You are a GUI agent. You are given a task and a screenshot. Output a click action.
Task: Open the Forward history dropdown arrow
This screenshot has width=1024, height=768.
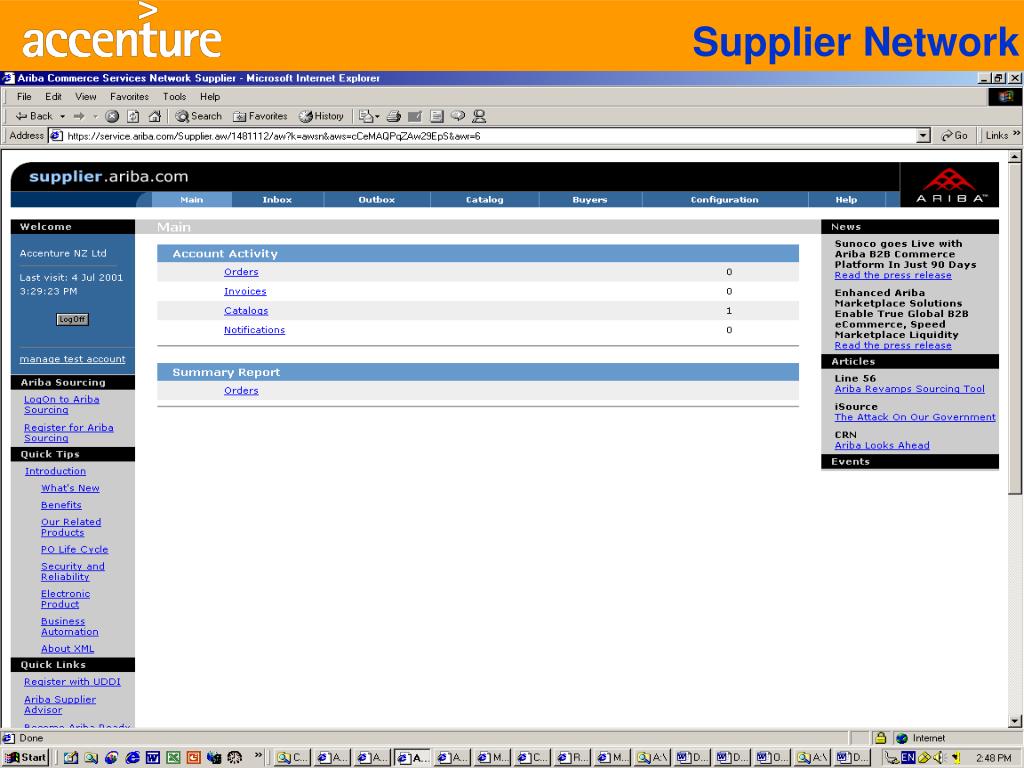point(95,116)
